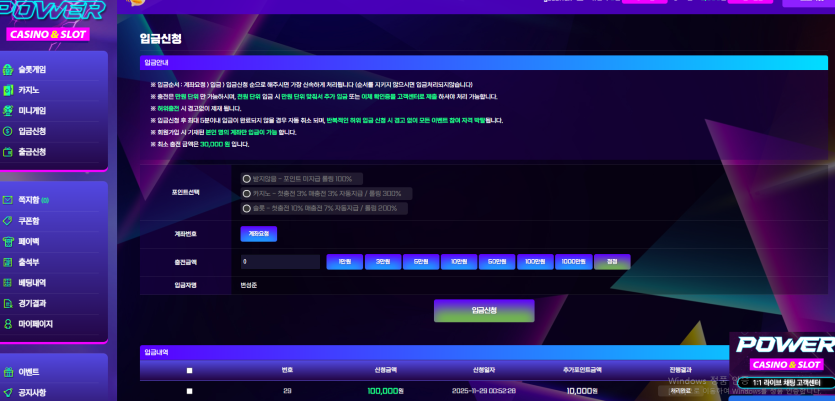Viewport: 835px width, 401px height.
Task: Choose the 카지노 bonus radio option
Action: coord(247,193)
